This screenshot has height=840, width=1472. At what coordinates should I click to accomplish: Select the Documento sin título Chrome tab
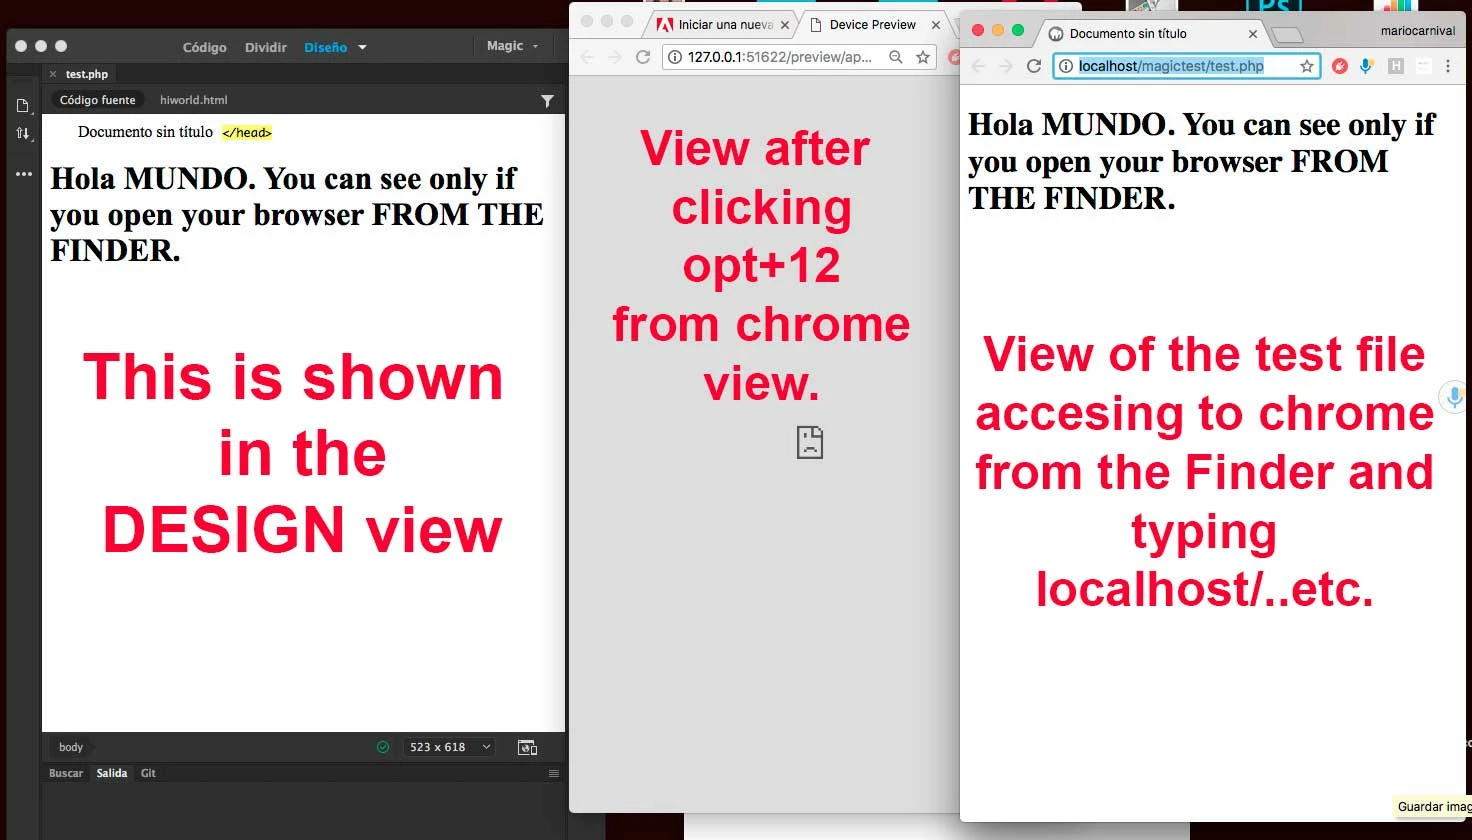point(1150,33)
